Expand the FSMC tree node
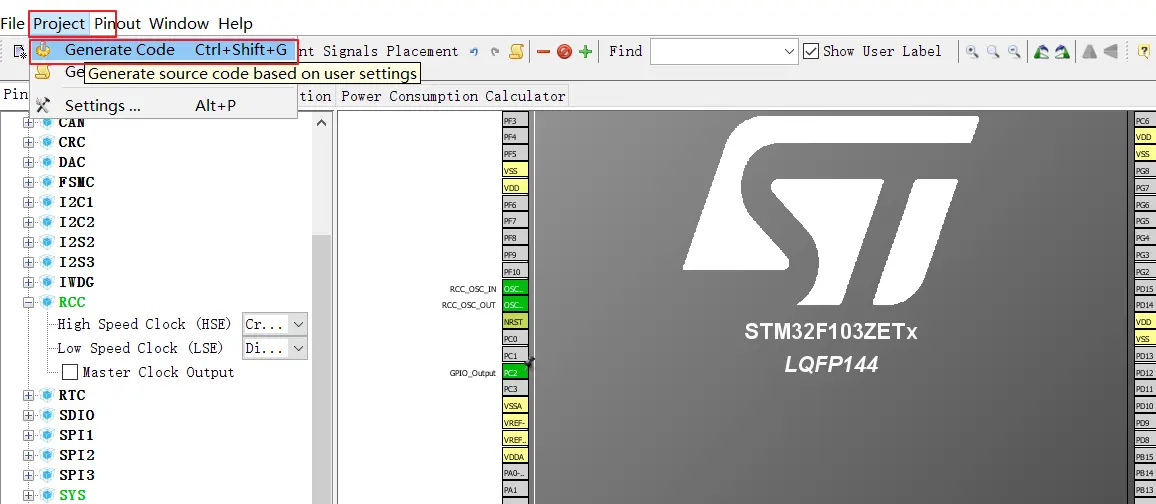This screenshot has height=504, width=1156. click(x=28, y=182)
